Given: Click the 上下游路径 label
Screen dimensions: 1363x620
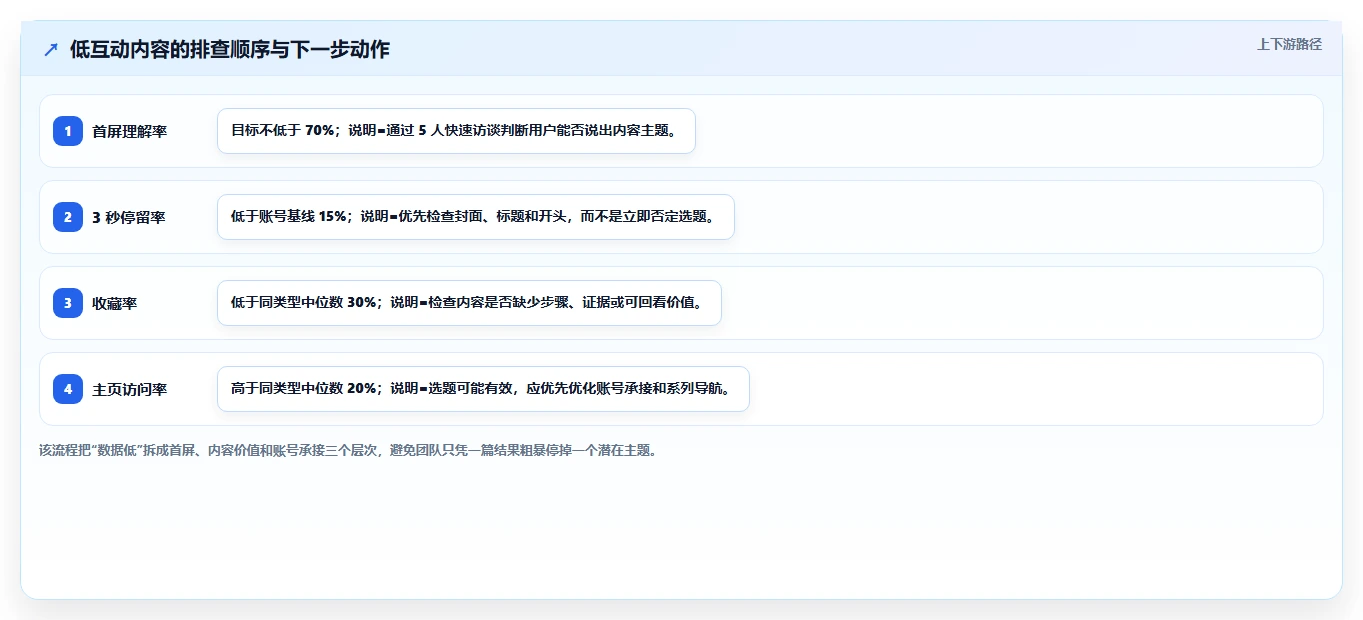Looking at the screenshot, I should coord(1289,44).
